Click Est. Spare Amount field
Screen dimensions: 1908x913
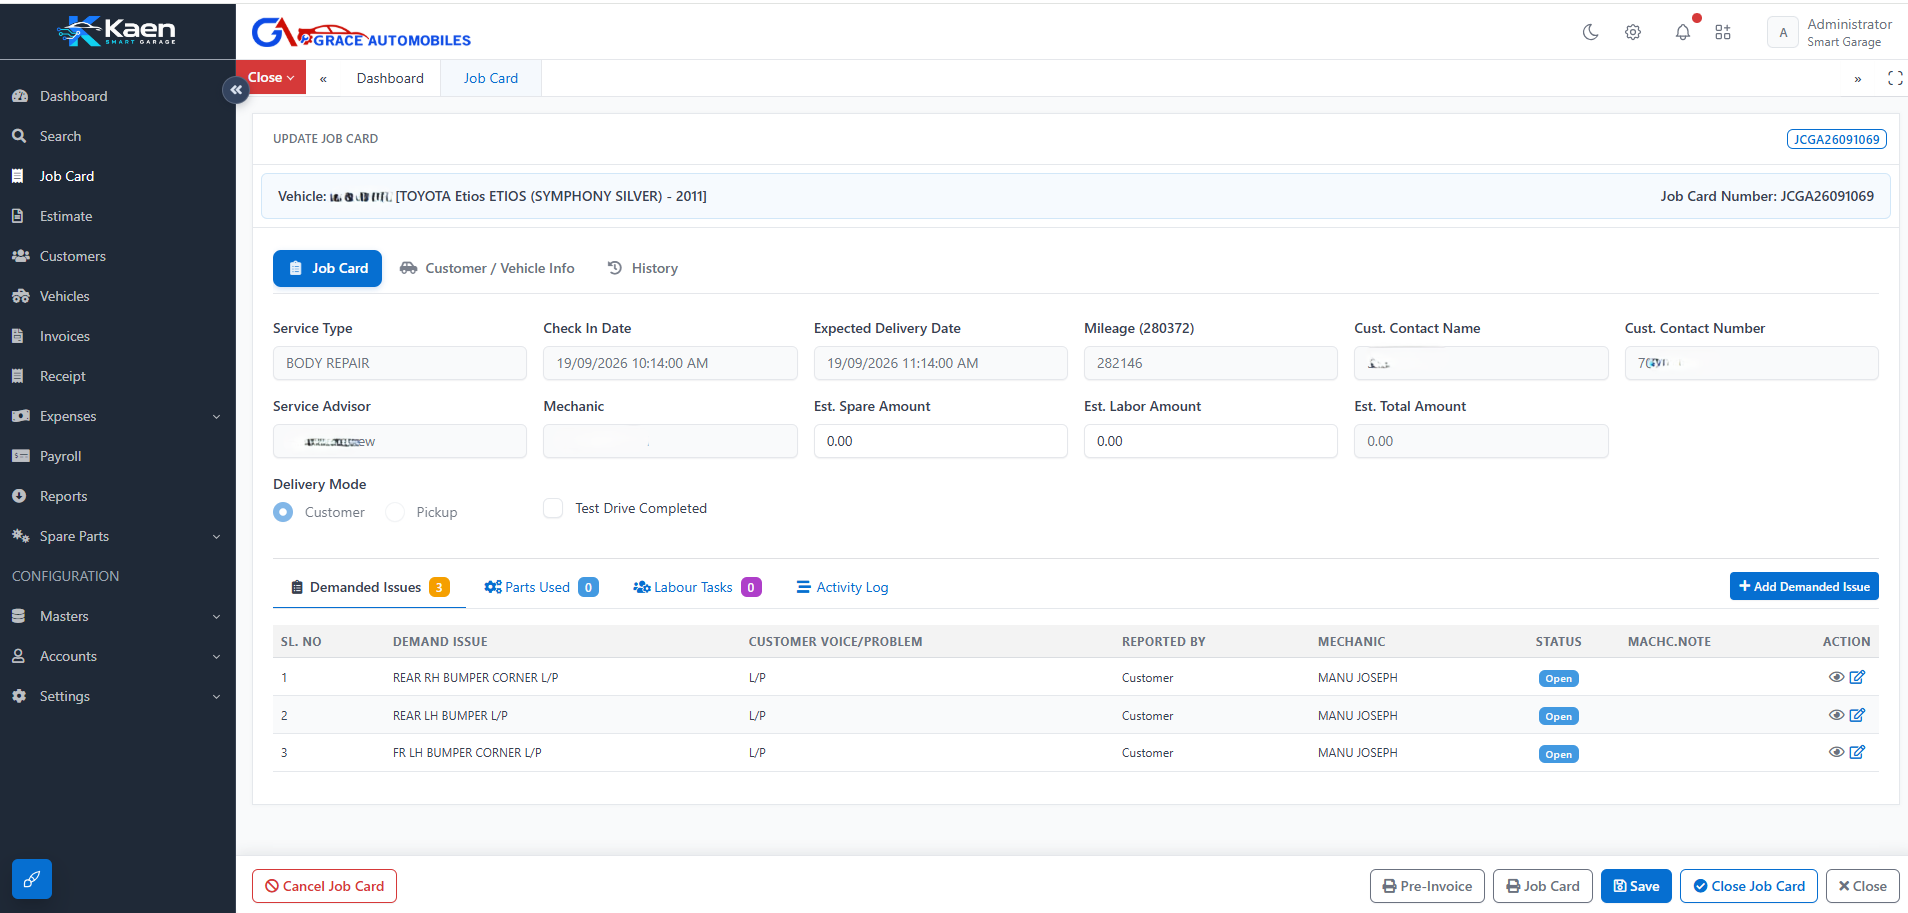(x=940, y=441)
